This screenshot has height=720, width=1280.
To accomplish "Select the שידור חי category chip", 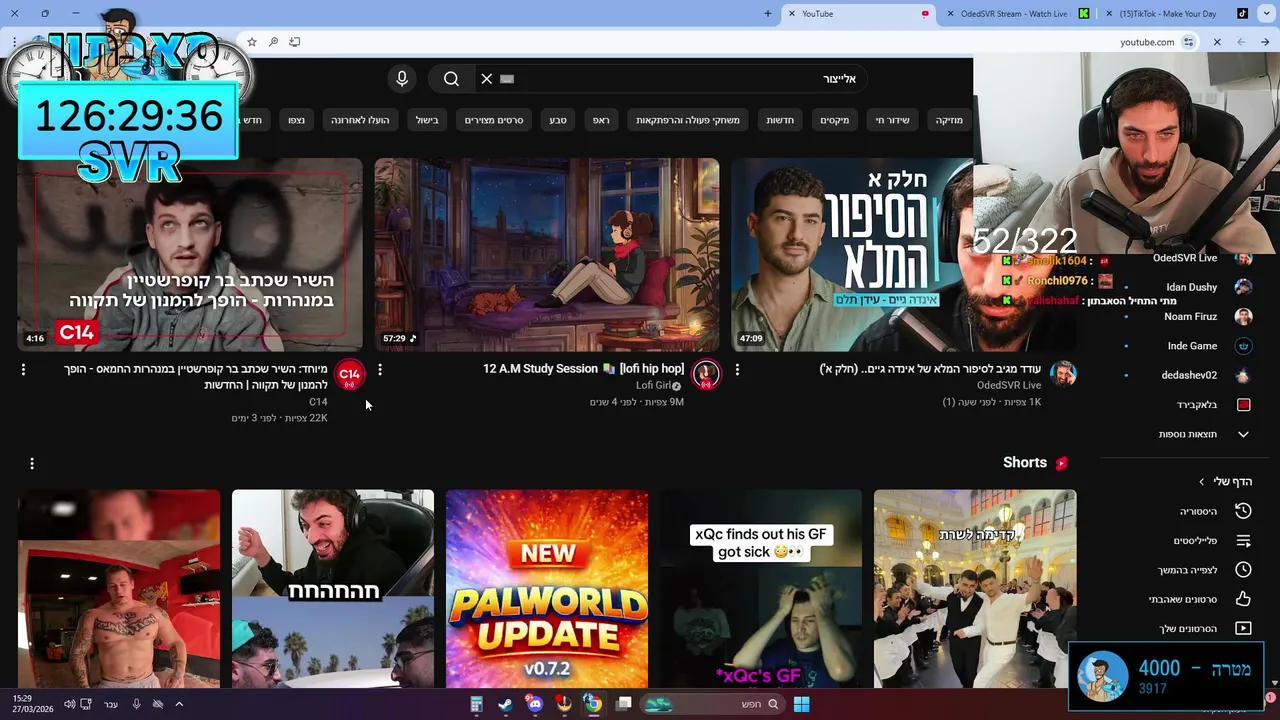I will pyautogui.click(x=892, y=120).
